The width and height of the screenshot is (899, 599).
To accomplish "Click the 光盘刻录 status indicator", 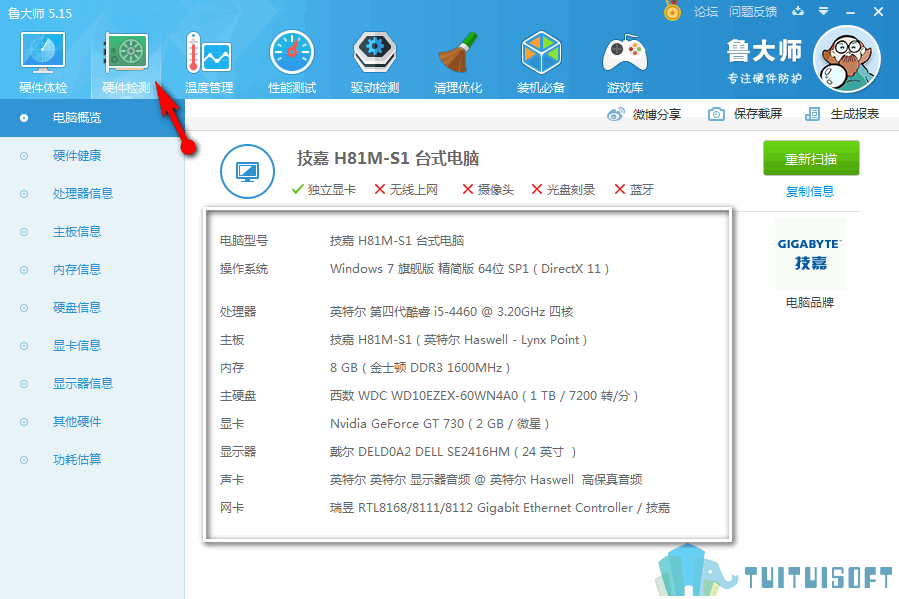I will click(x=563, y=189).
